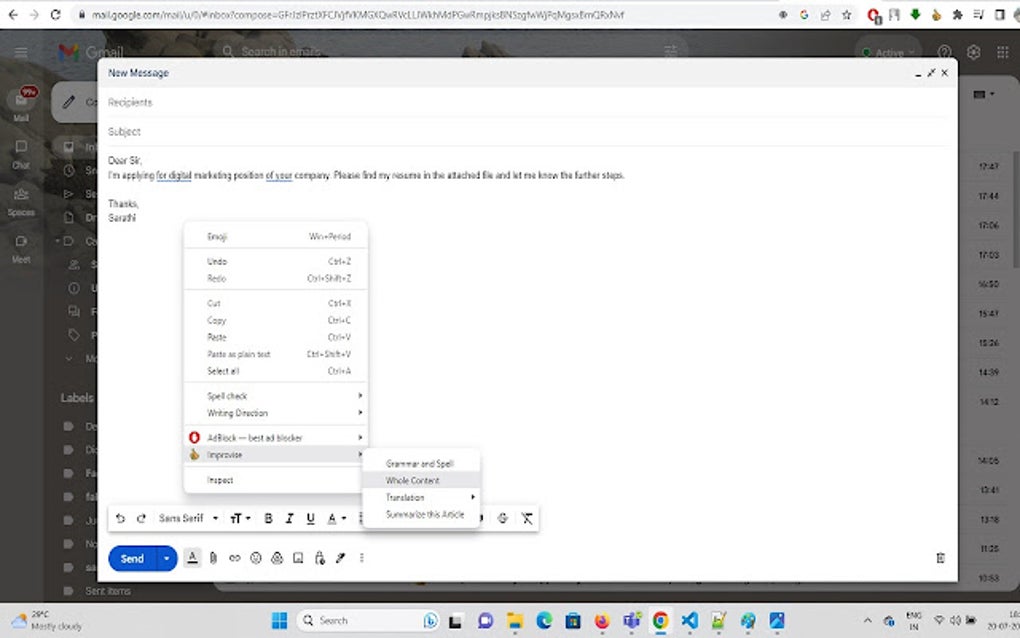Insert files using Google Drive icon

coord(277,558)
